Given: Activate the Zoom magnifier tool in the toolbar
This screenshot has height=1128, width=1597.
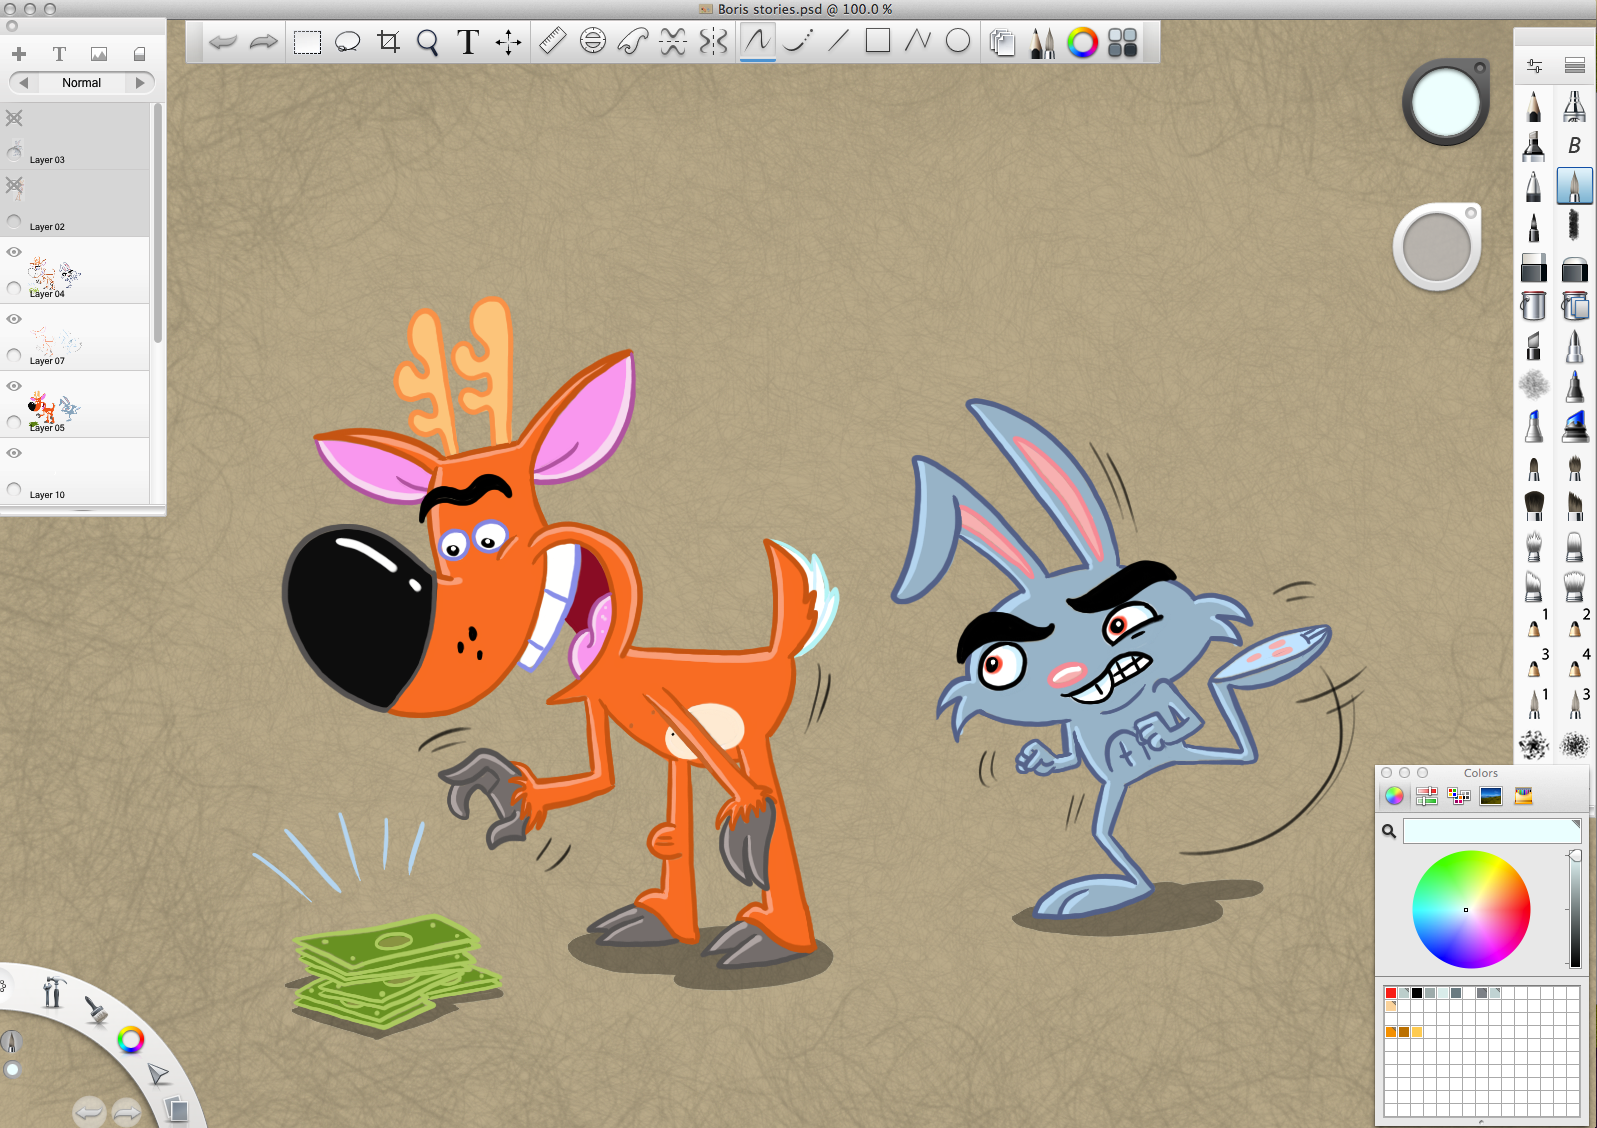Looking at the screenshot, I should pyautogui.click(x=428, y=42).
